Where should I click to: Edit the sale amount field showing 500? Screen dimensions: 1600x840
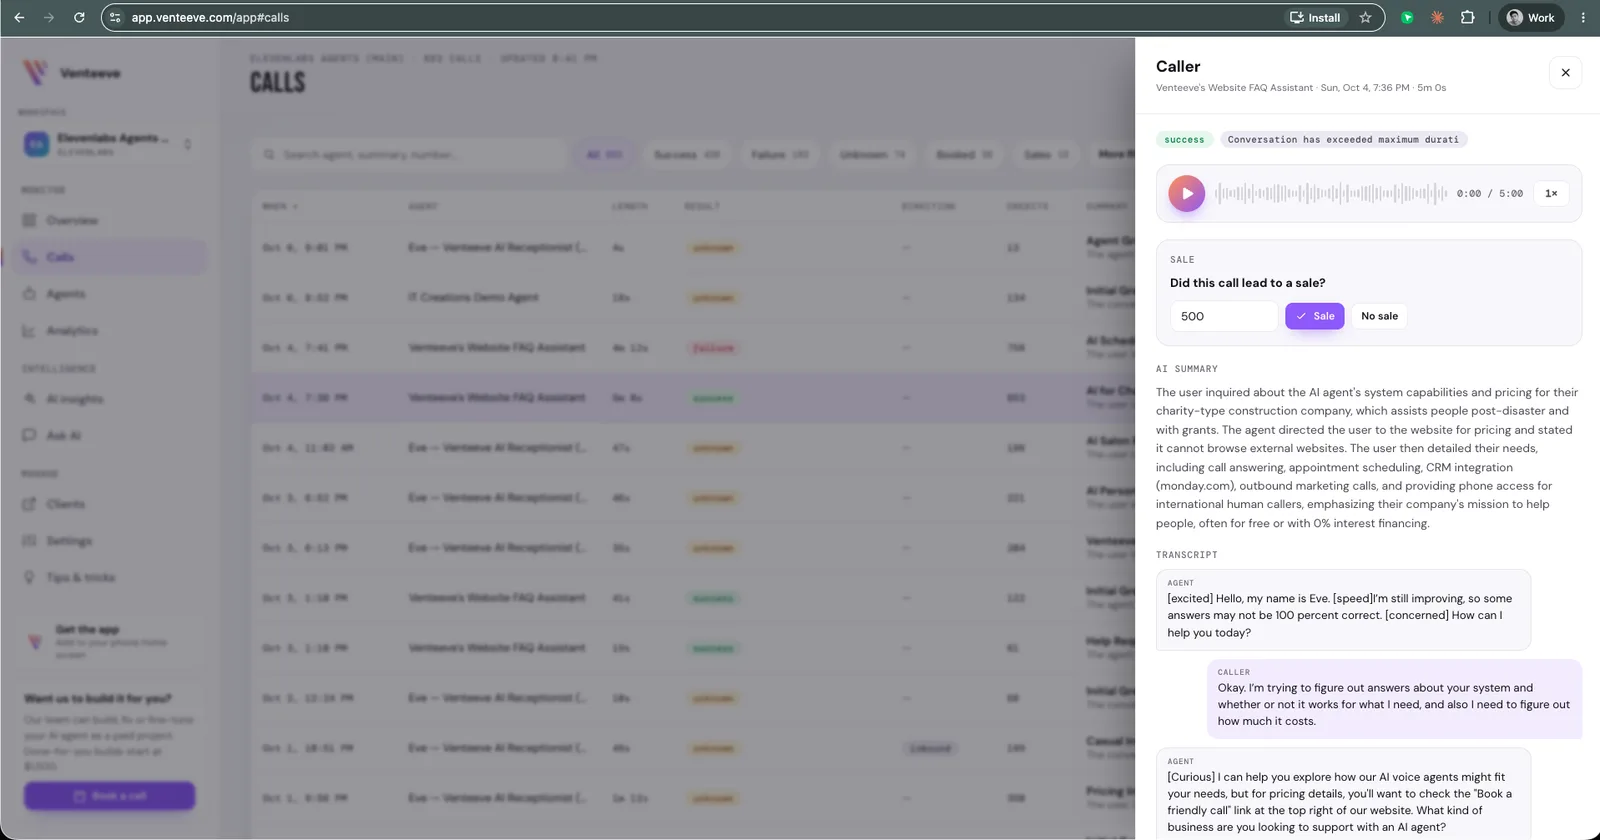pos(1224,316)
